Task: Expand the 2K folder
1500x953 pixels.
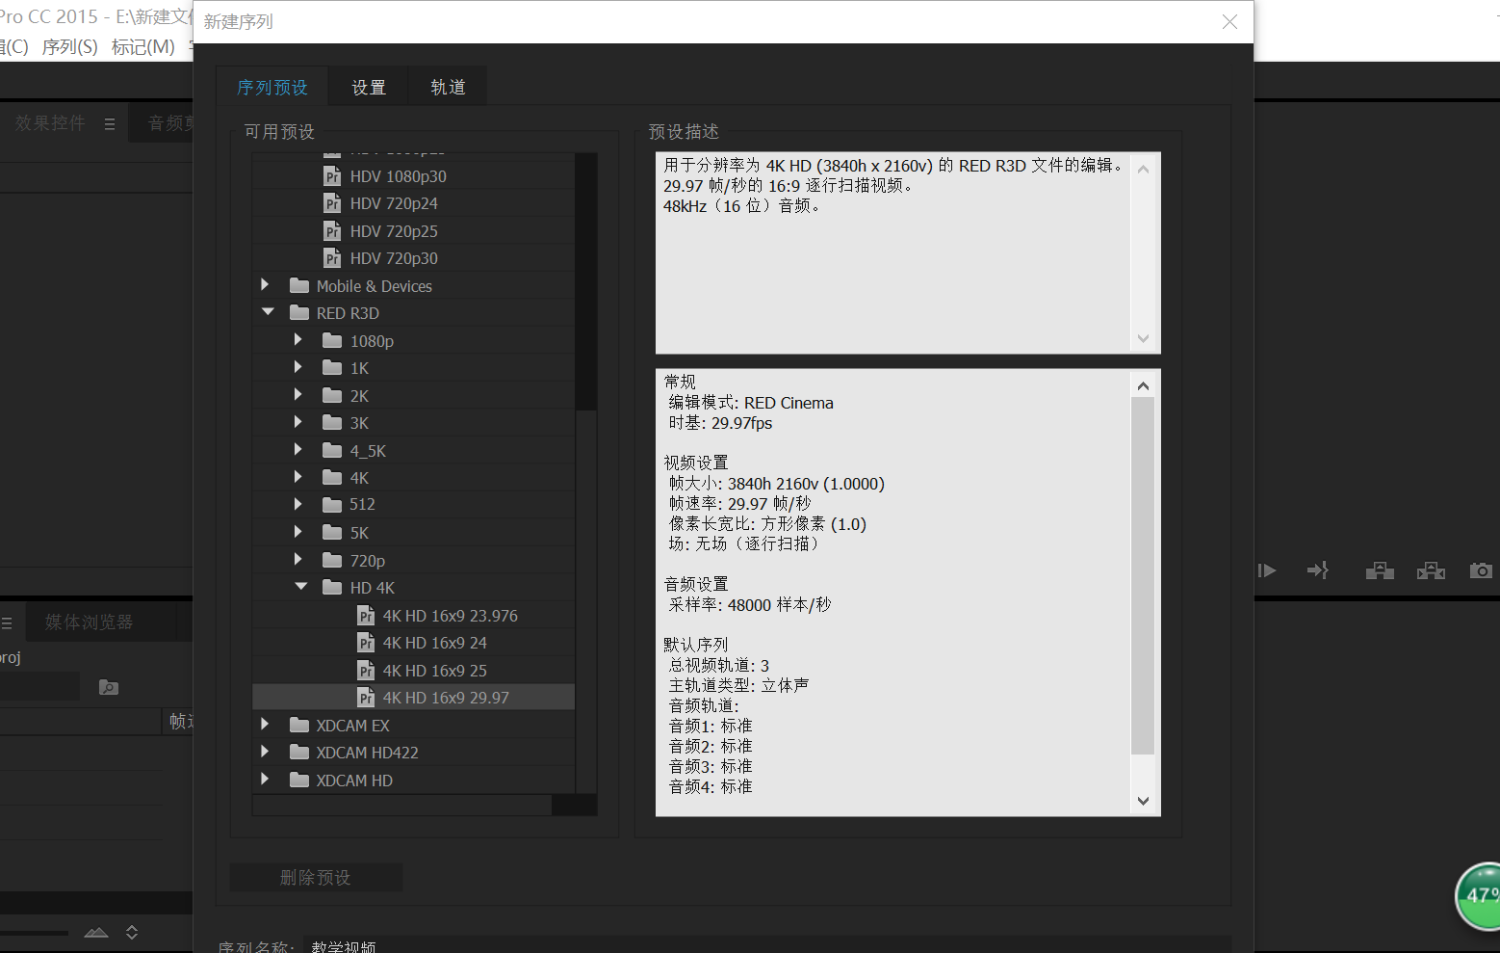Action: coord(298,395)
